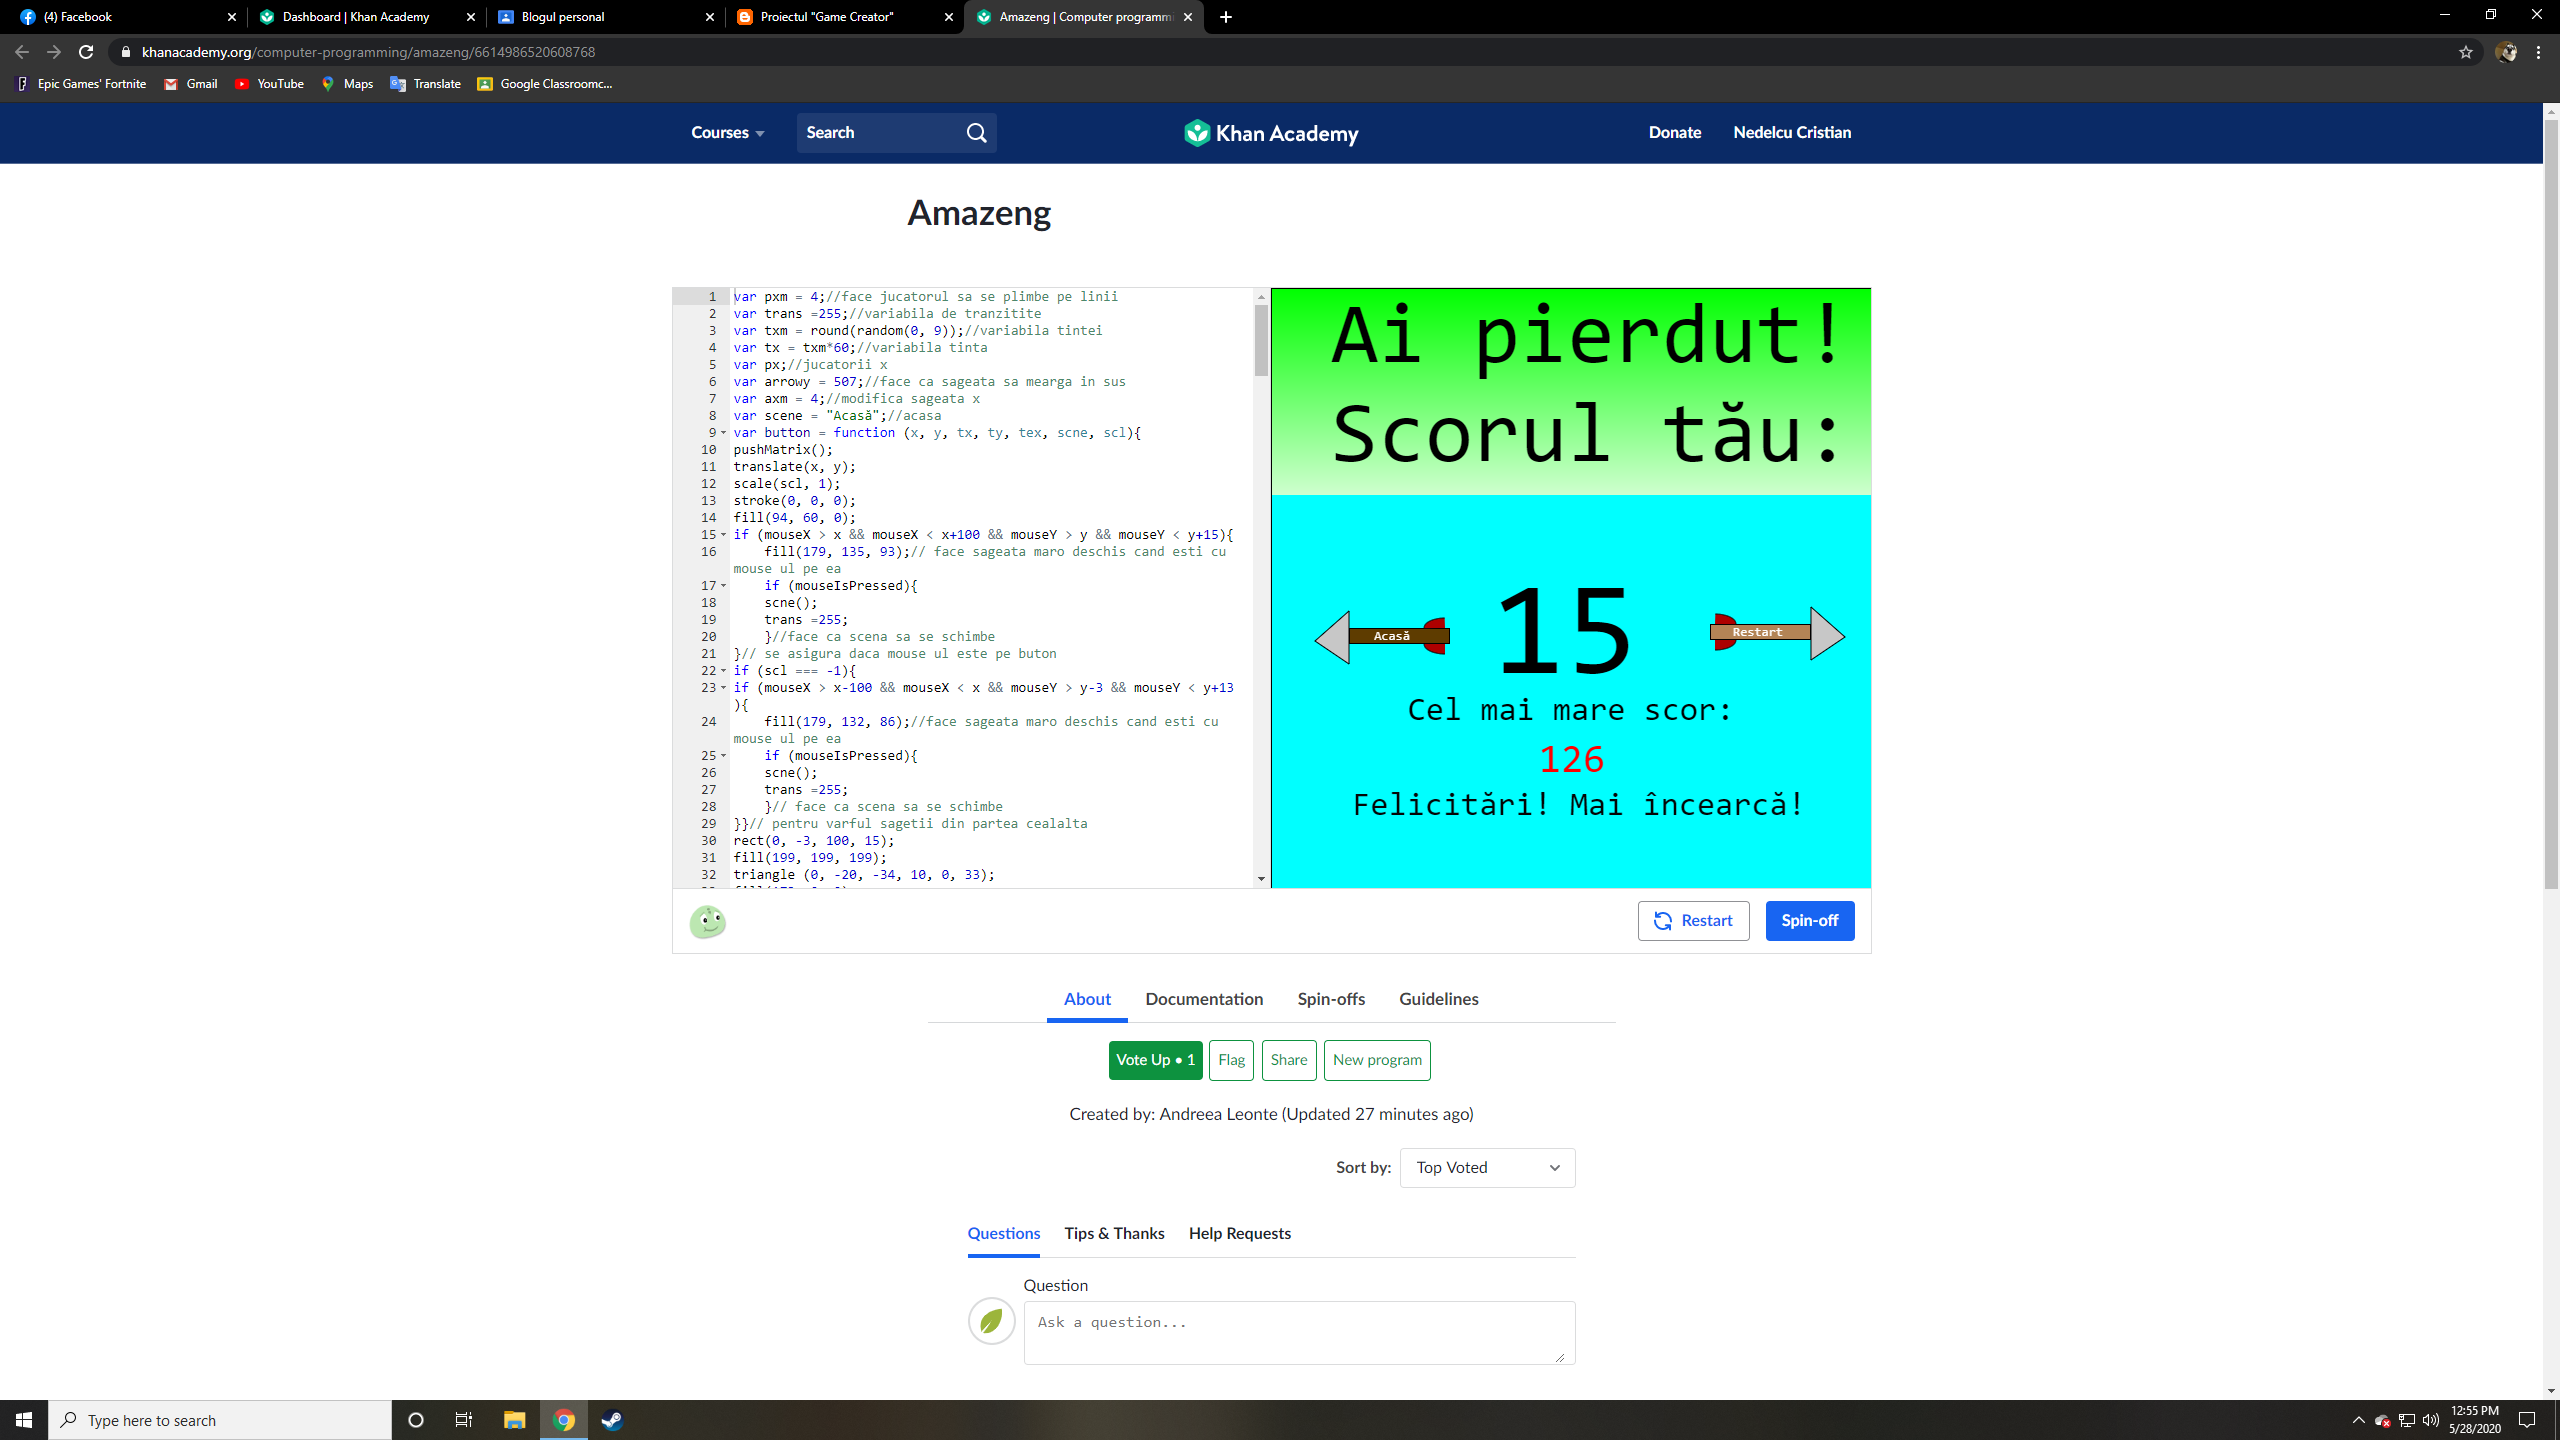
Task: Open Windows Start menu
Action: point(24,1420)
